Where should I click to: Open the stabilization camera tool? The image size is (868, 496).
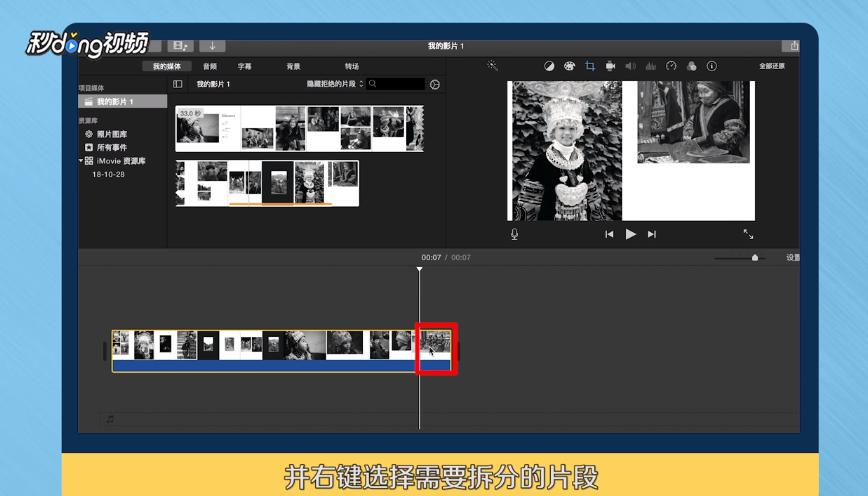610,66
